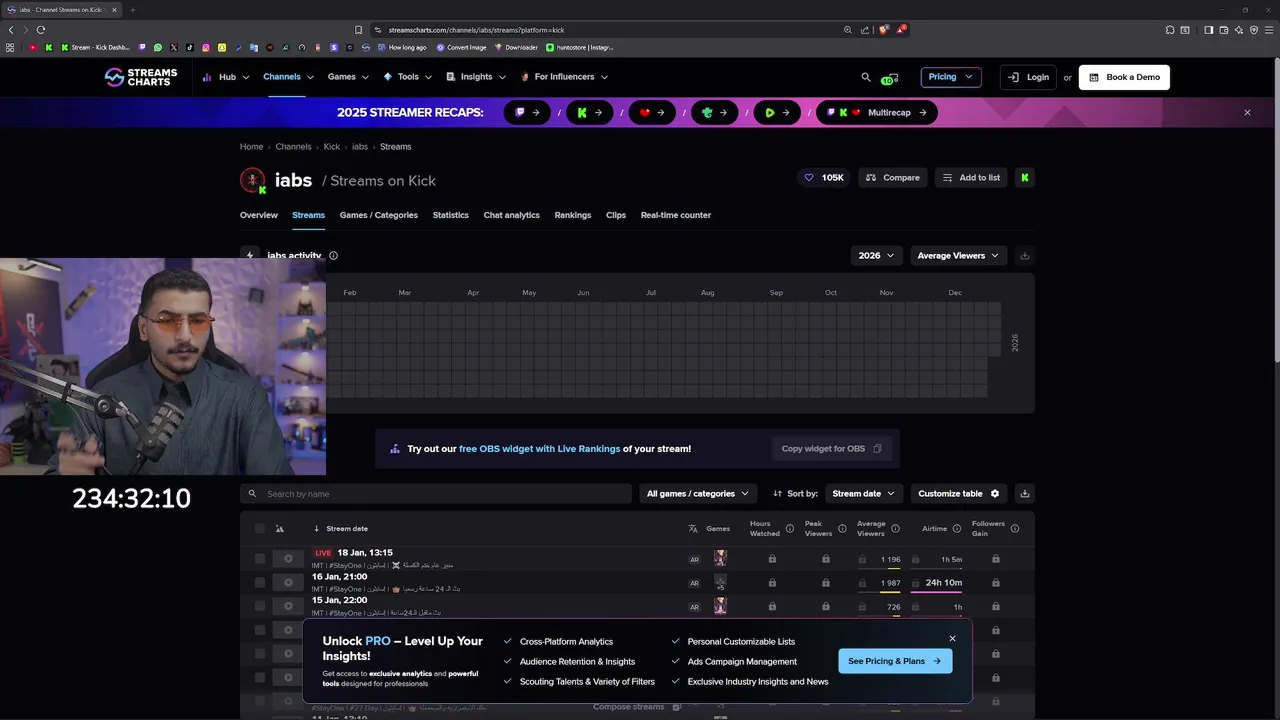The image size is (1280, 720).
Task: Open the All games / categories filter
Action: point(697,494)
